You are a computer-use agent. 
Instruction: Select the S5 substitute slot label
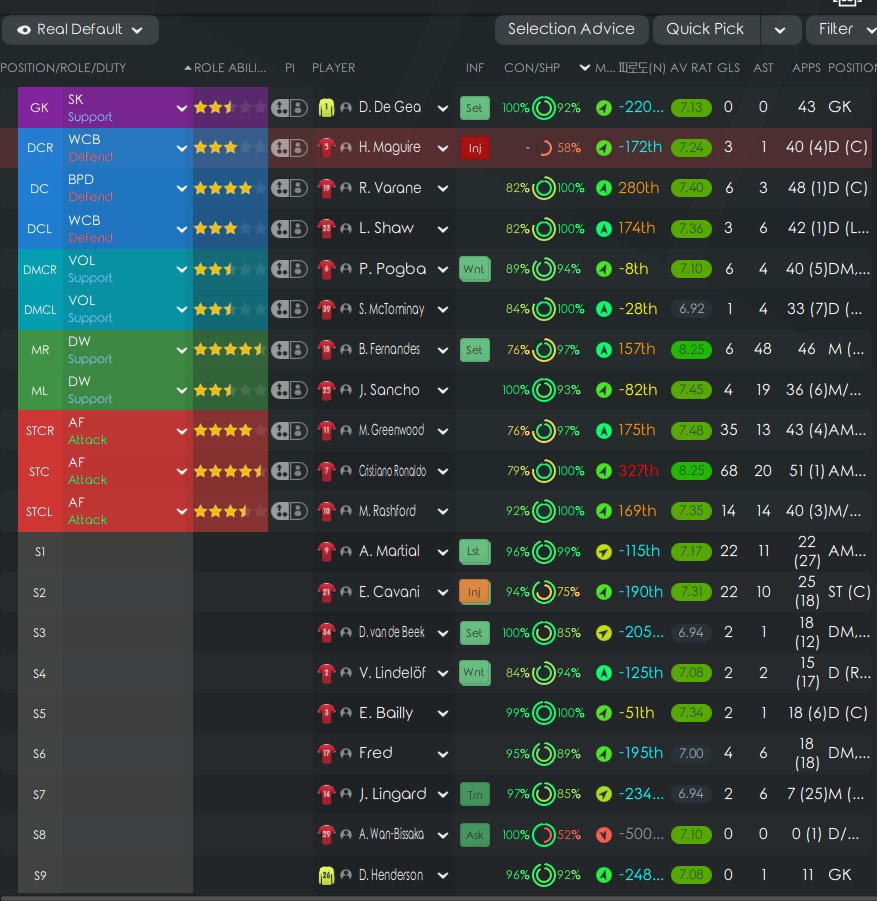click(40, 714)
